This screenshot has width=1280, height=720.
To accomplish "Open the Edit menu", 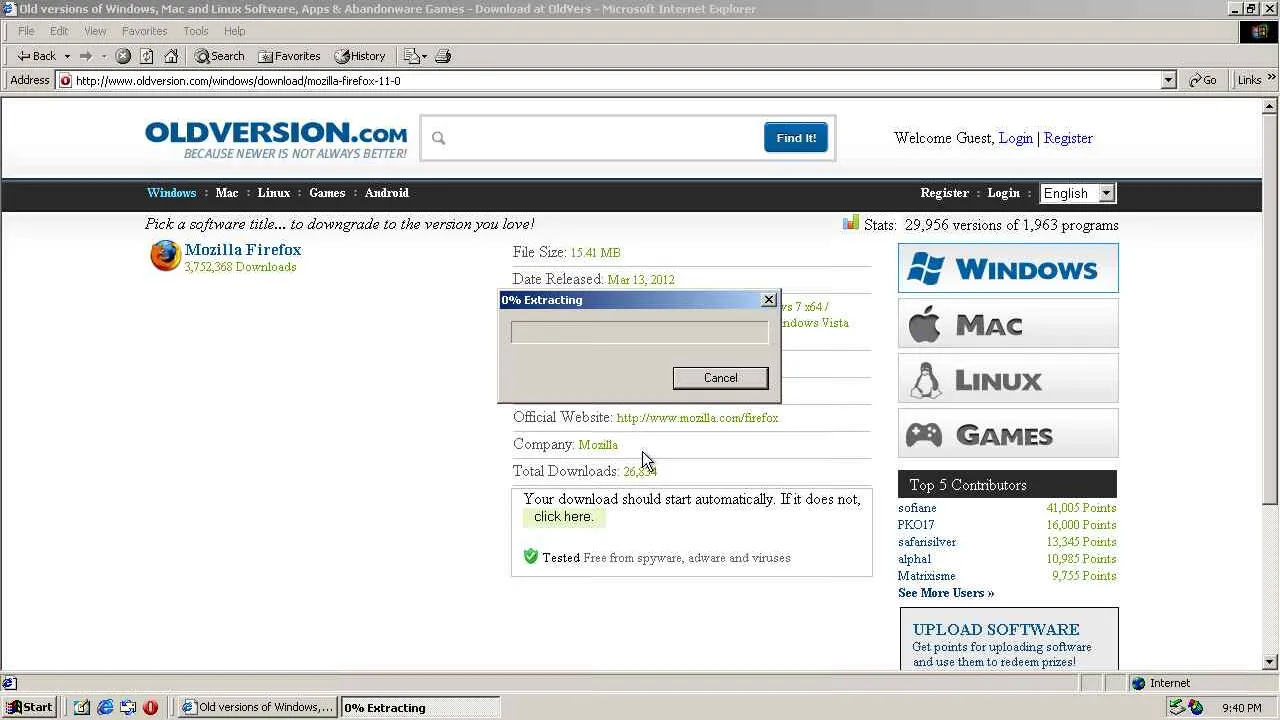I will (x=59, y=31).
